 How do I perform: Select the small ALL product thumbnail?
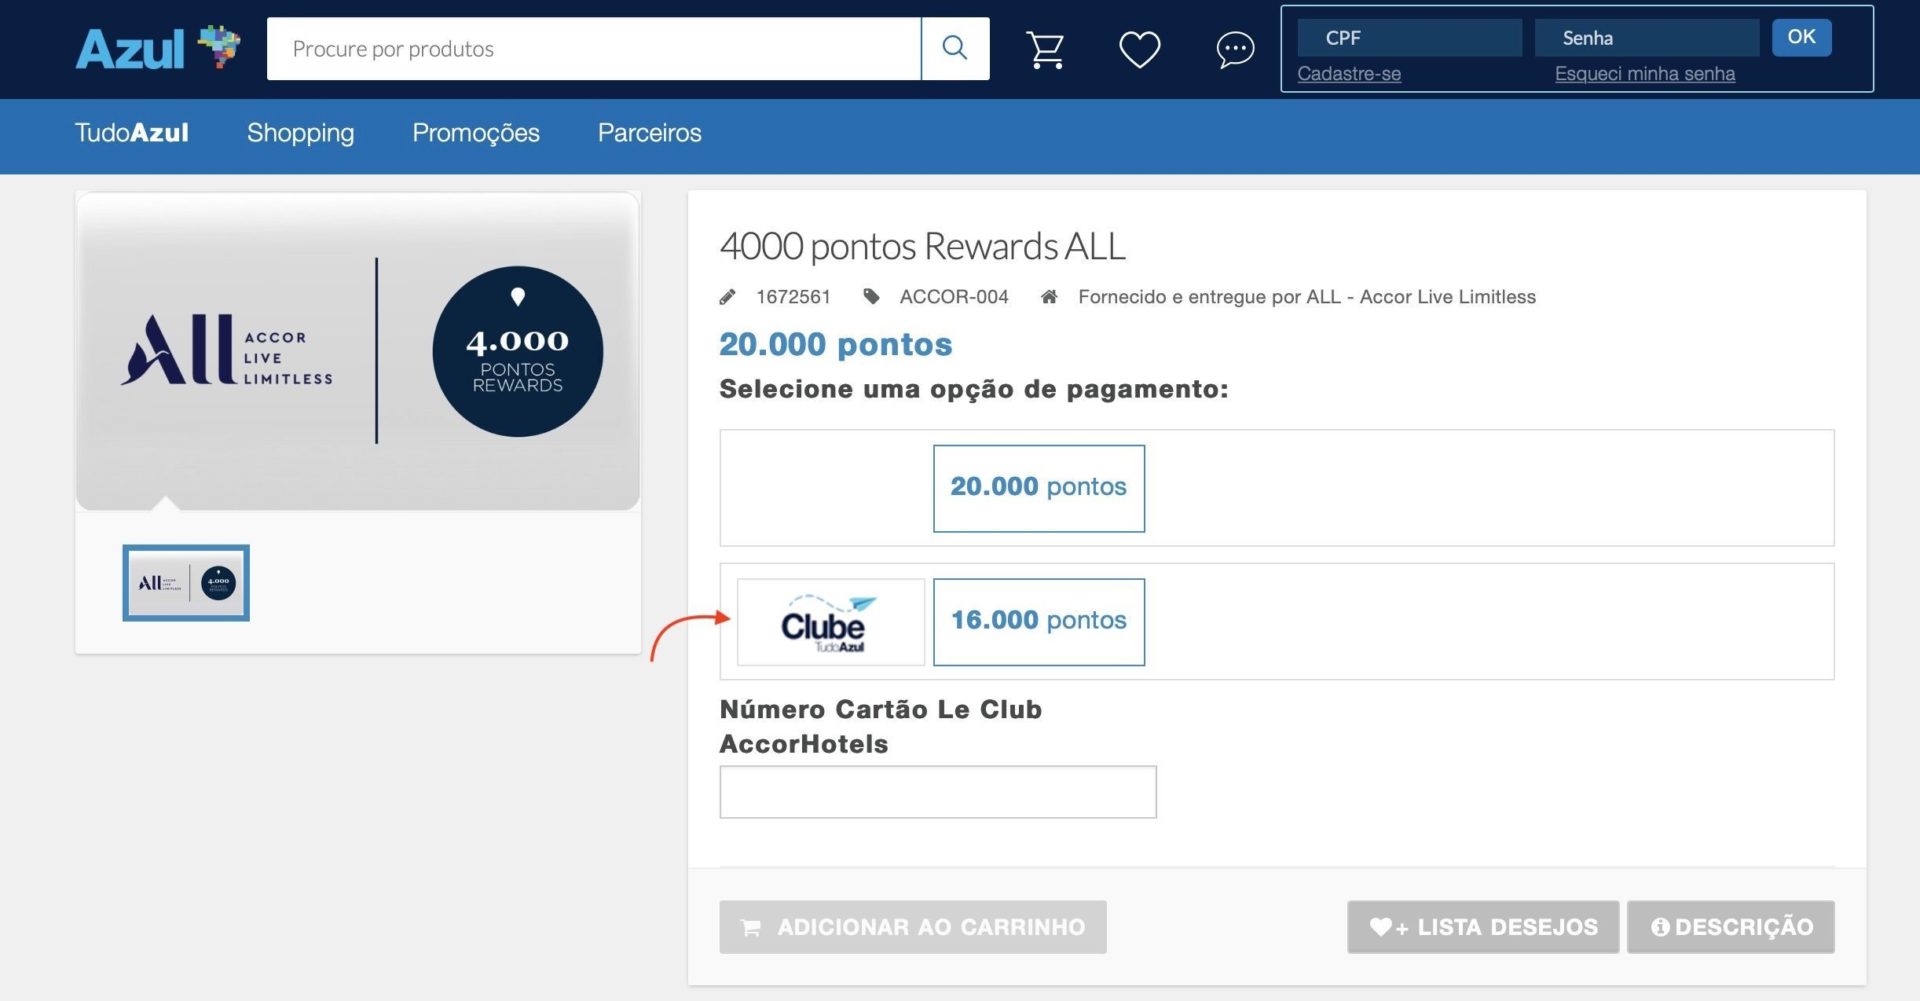coord(186,583)
